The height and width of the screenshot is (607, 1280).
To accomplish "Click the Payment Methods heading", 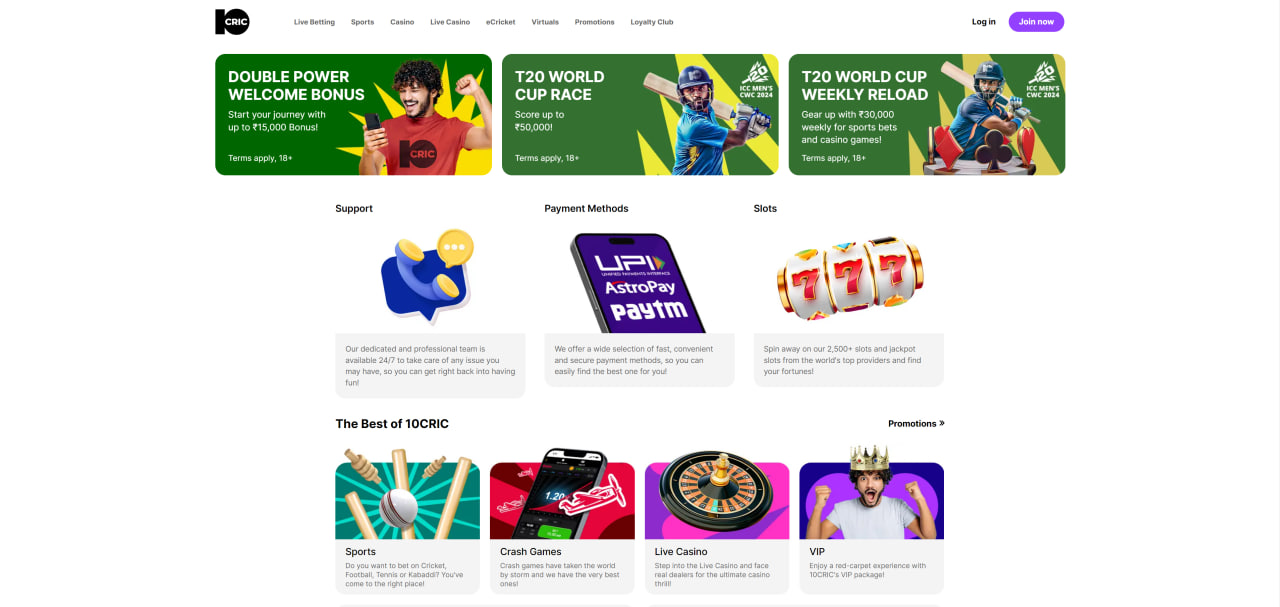I will (586, 209).
